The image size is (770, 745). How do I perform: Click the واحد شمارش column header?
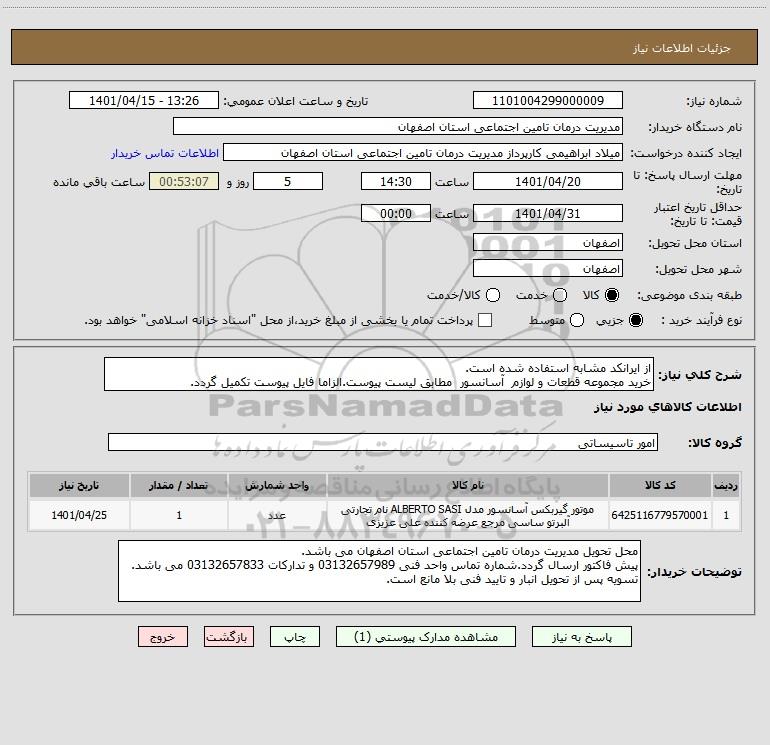pos(277,485)
